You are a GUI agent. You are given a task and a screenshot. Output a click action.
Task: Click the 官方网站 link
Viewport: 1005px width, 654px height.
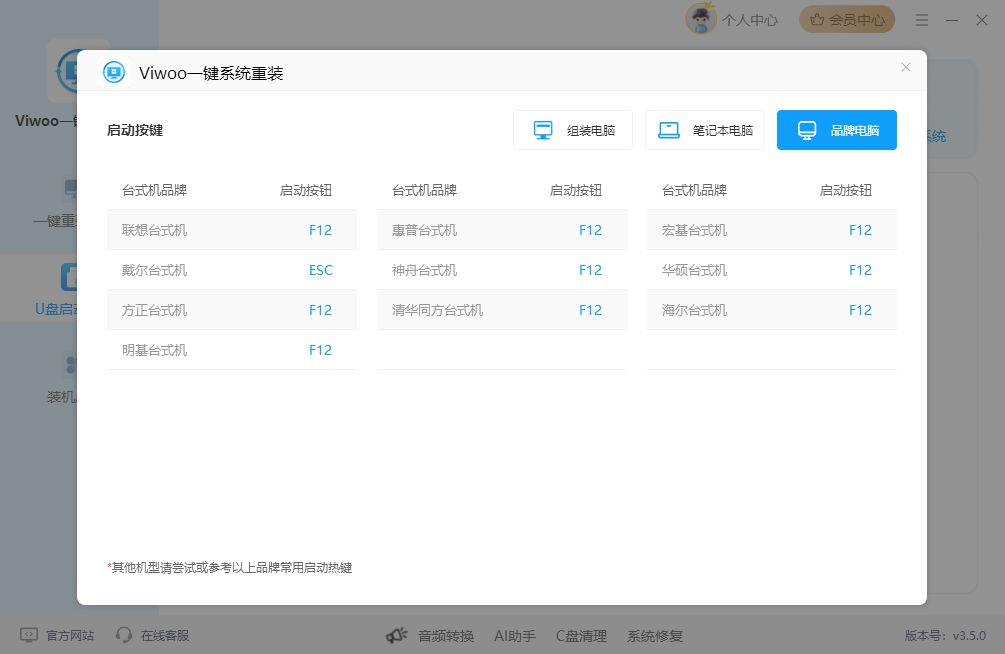point(70,635)
